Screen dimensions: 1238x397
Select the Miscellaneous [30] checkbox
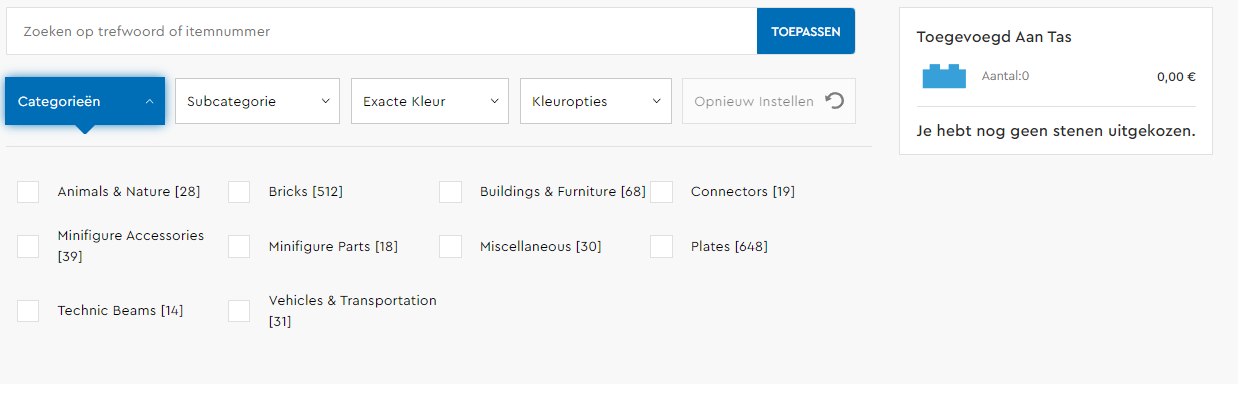pyautogui.click(x=450, y=247)
